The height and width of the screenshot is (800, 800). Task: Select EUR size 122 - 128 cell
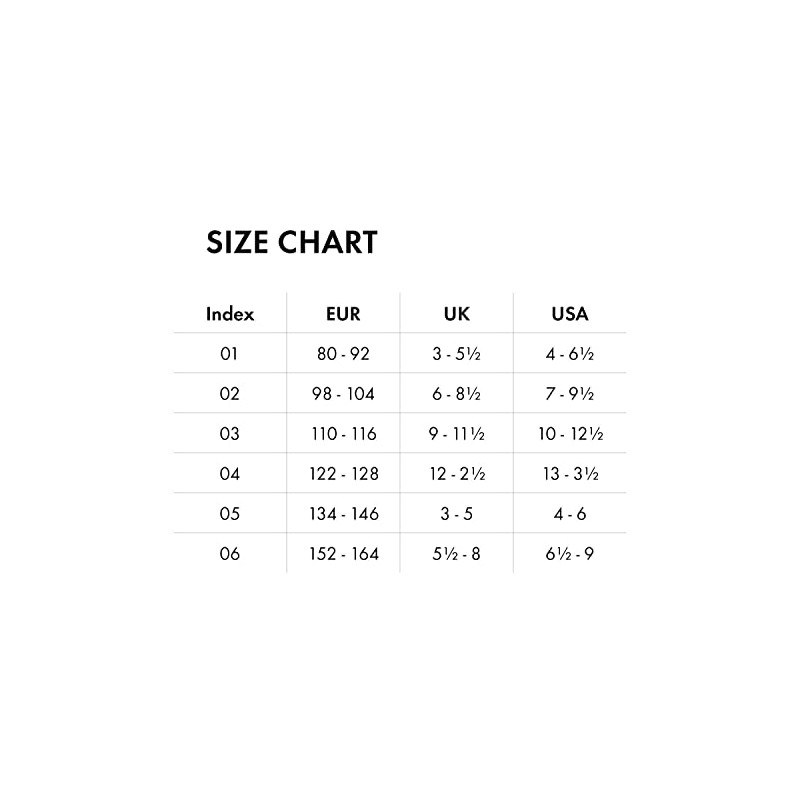(343, 474)
